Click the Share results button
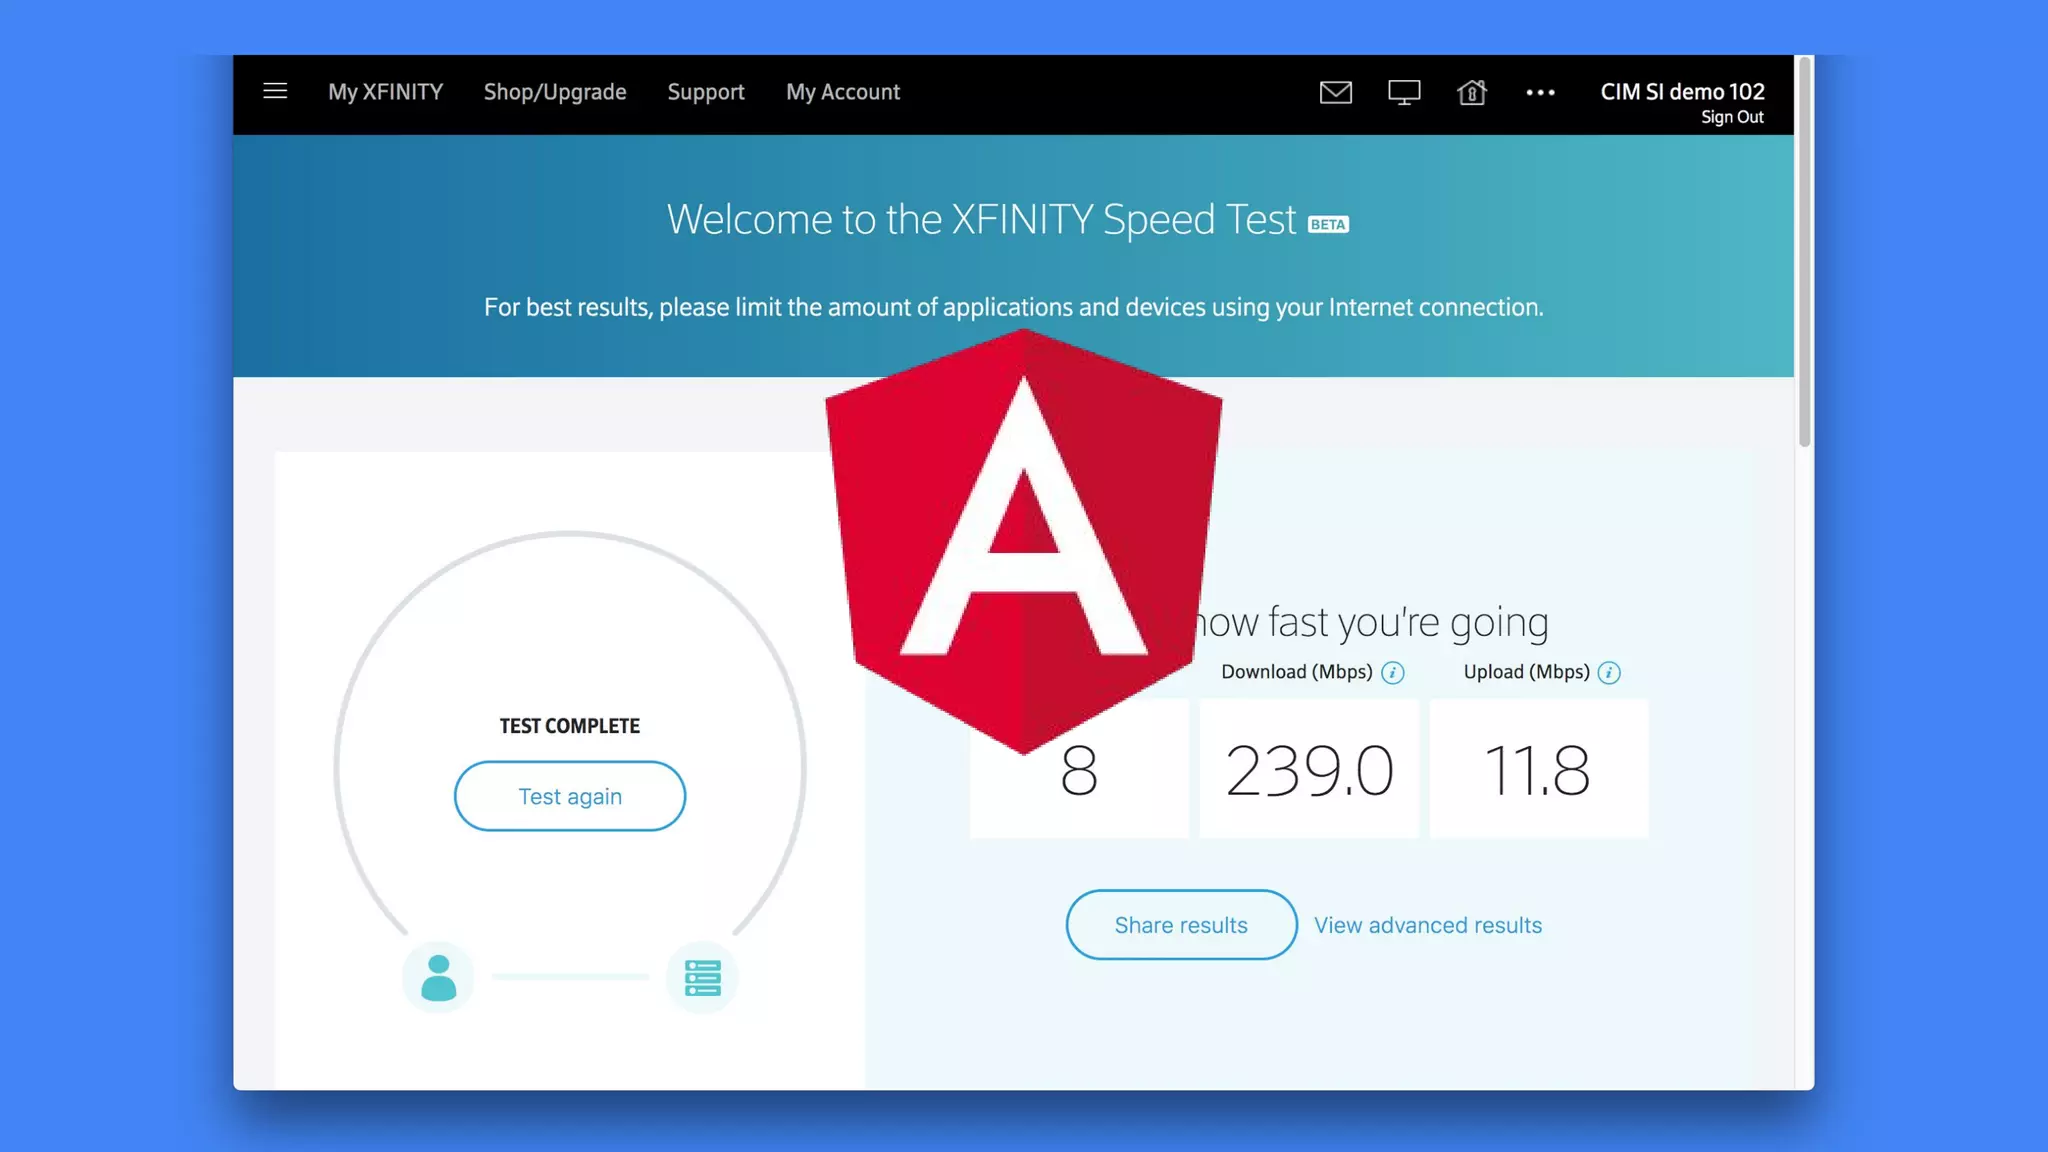 (x=1181, y=925)
